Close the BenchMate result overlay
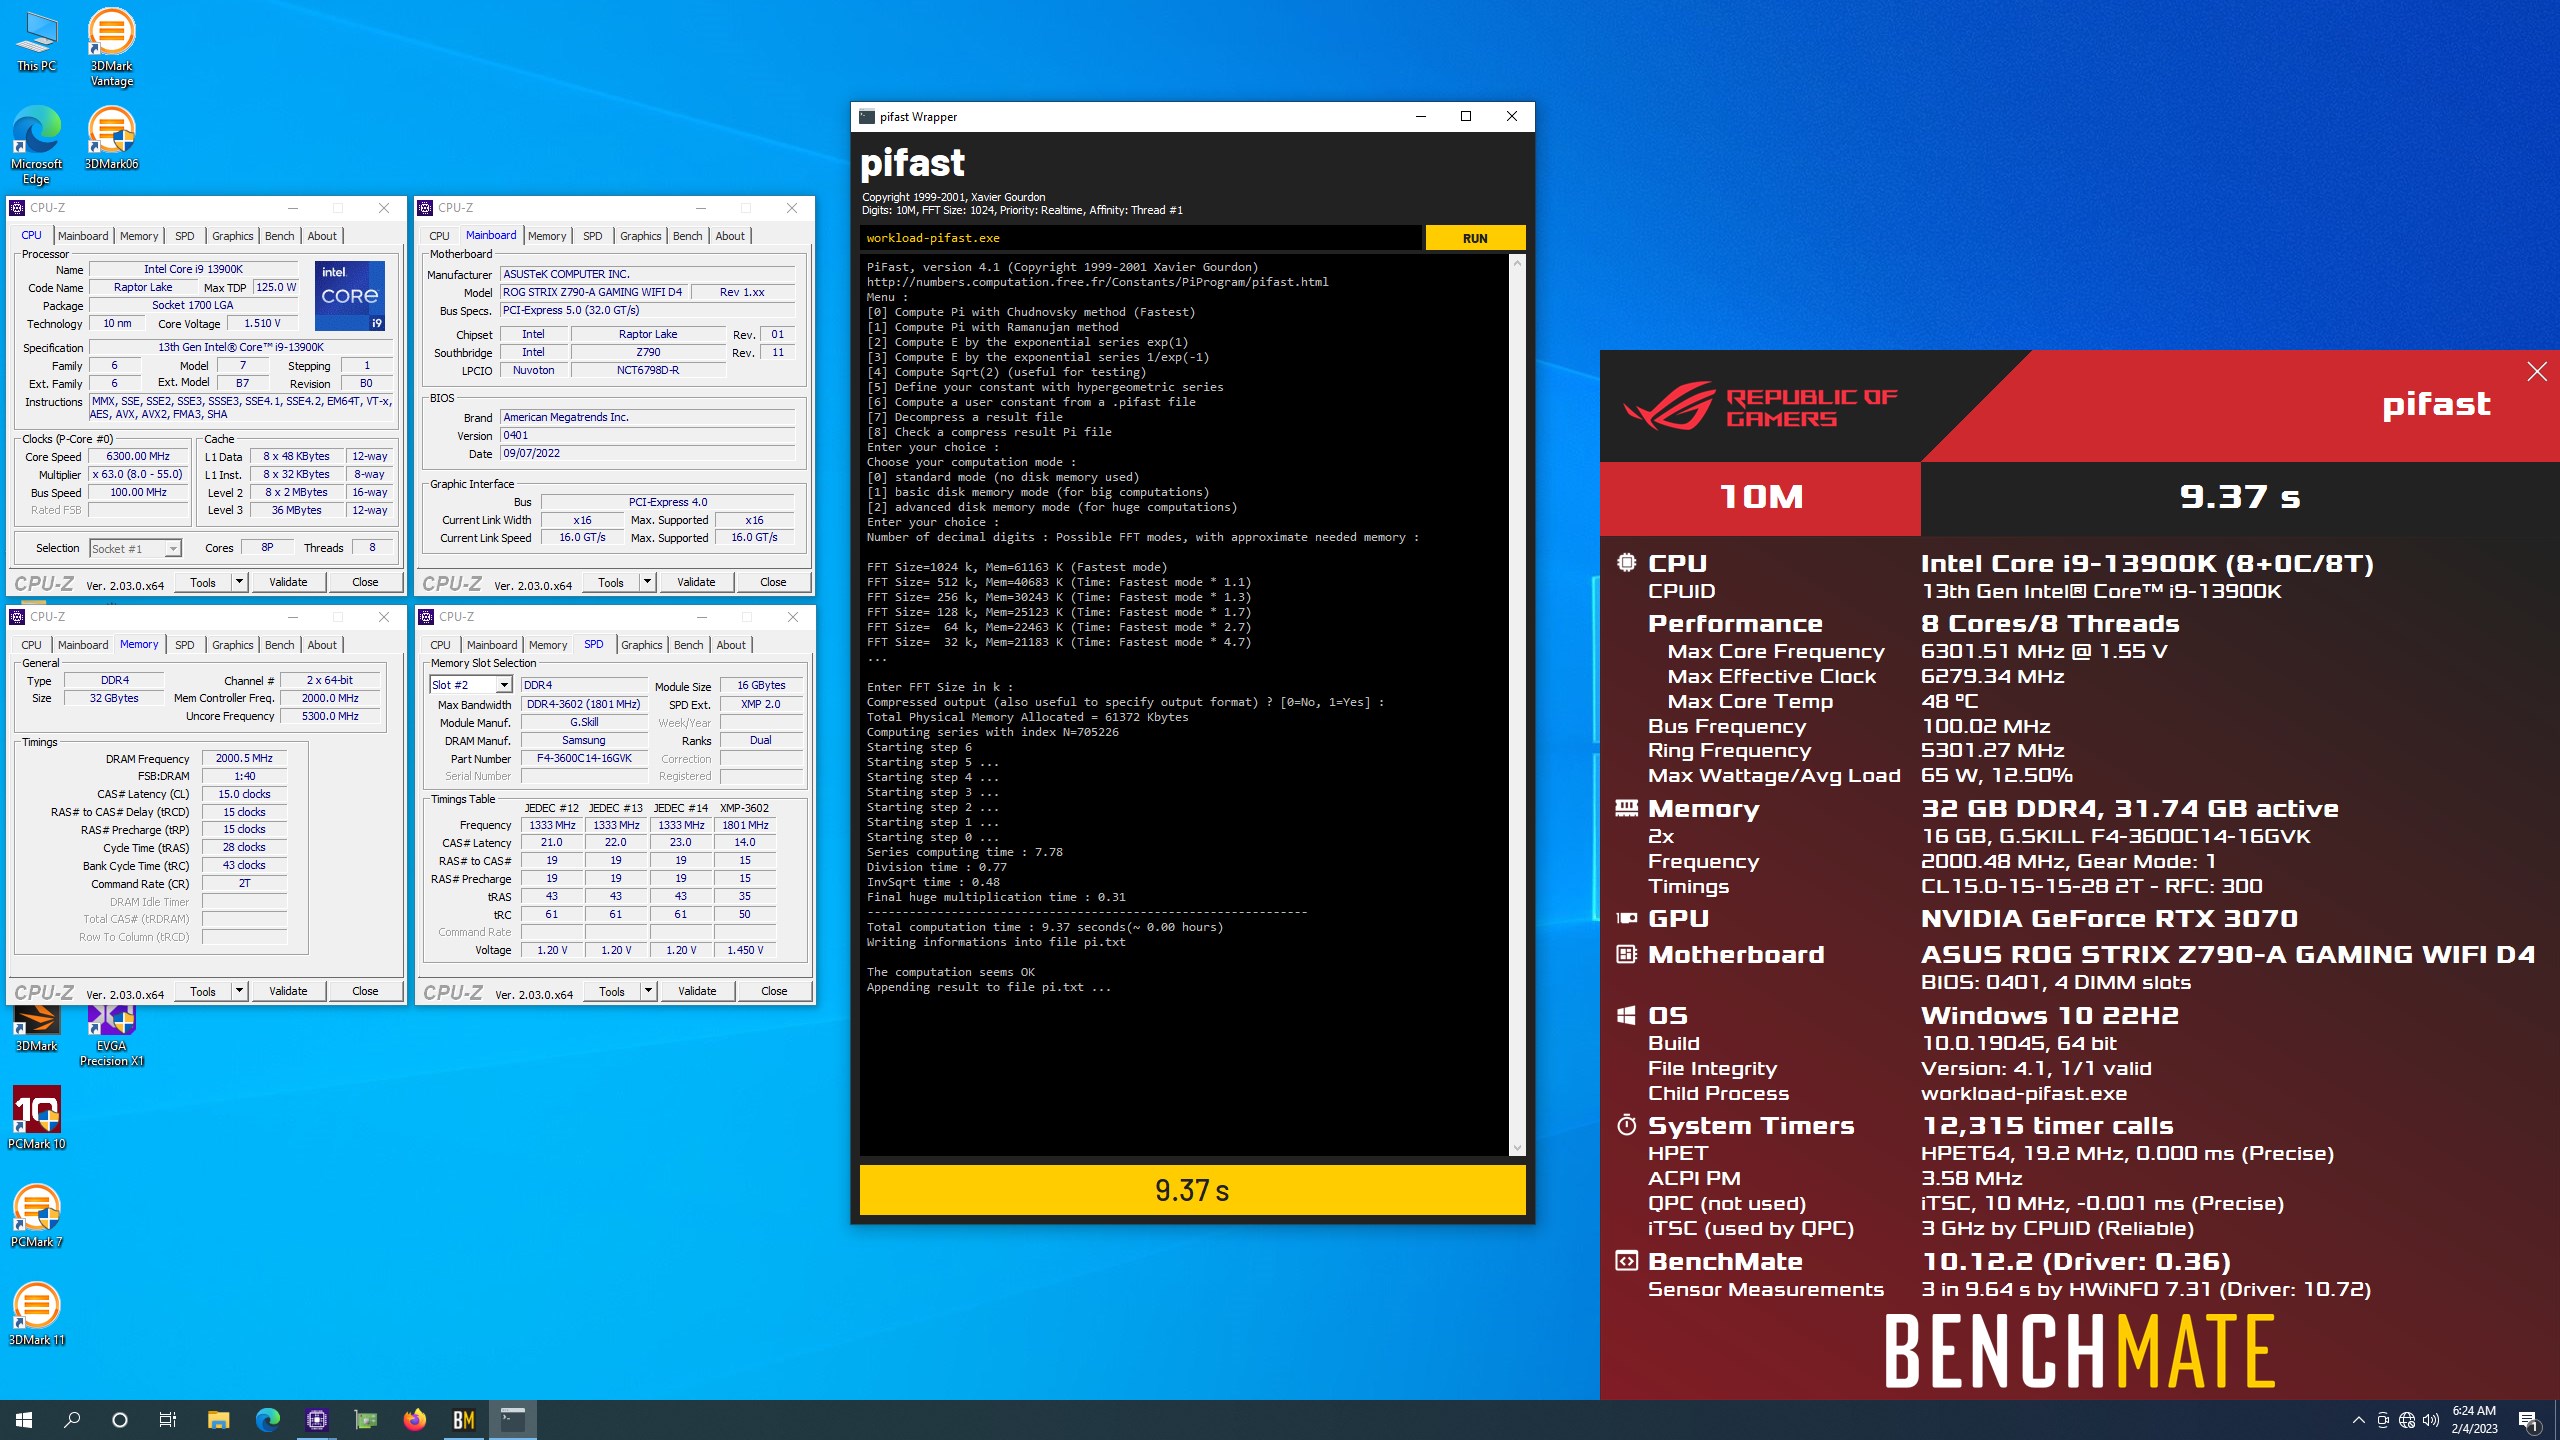Screen dimensions: 2560x1440 [2537, 372]
